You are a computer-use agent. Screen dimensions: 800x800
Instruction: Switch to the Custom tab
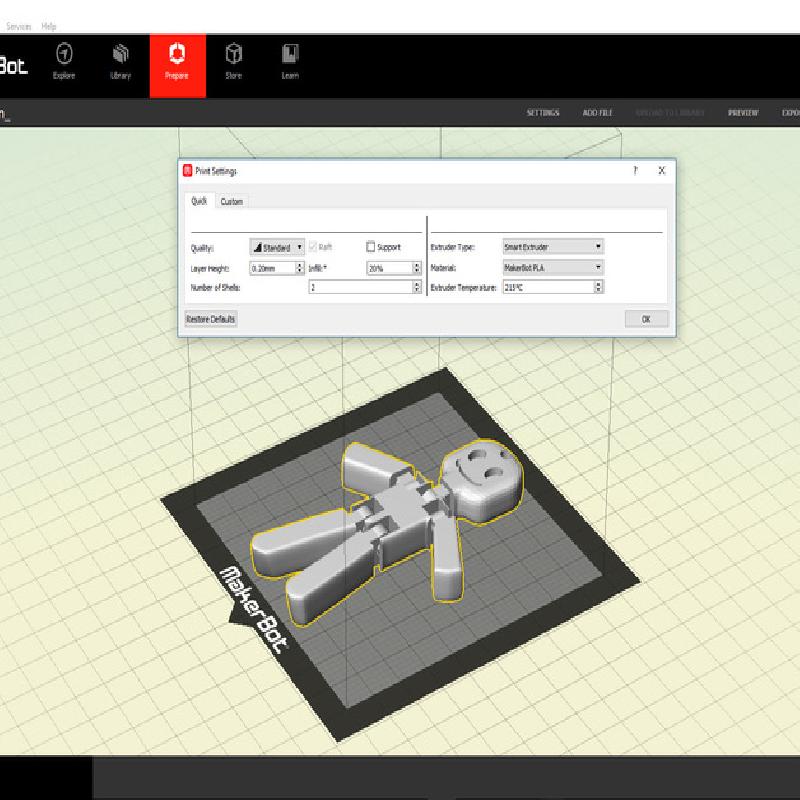pyautogui.click(x=232, y=202)
